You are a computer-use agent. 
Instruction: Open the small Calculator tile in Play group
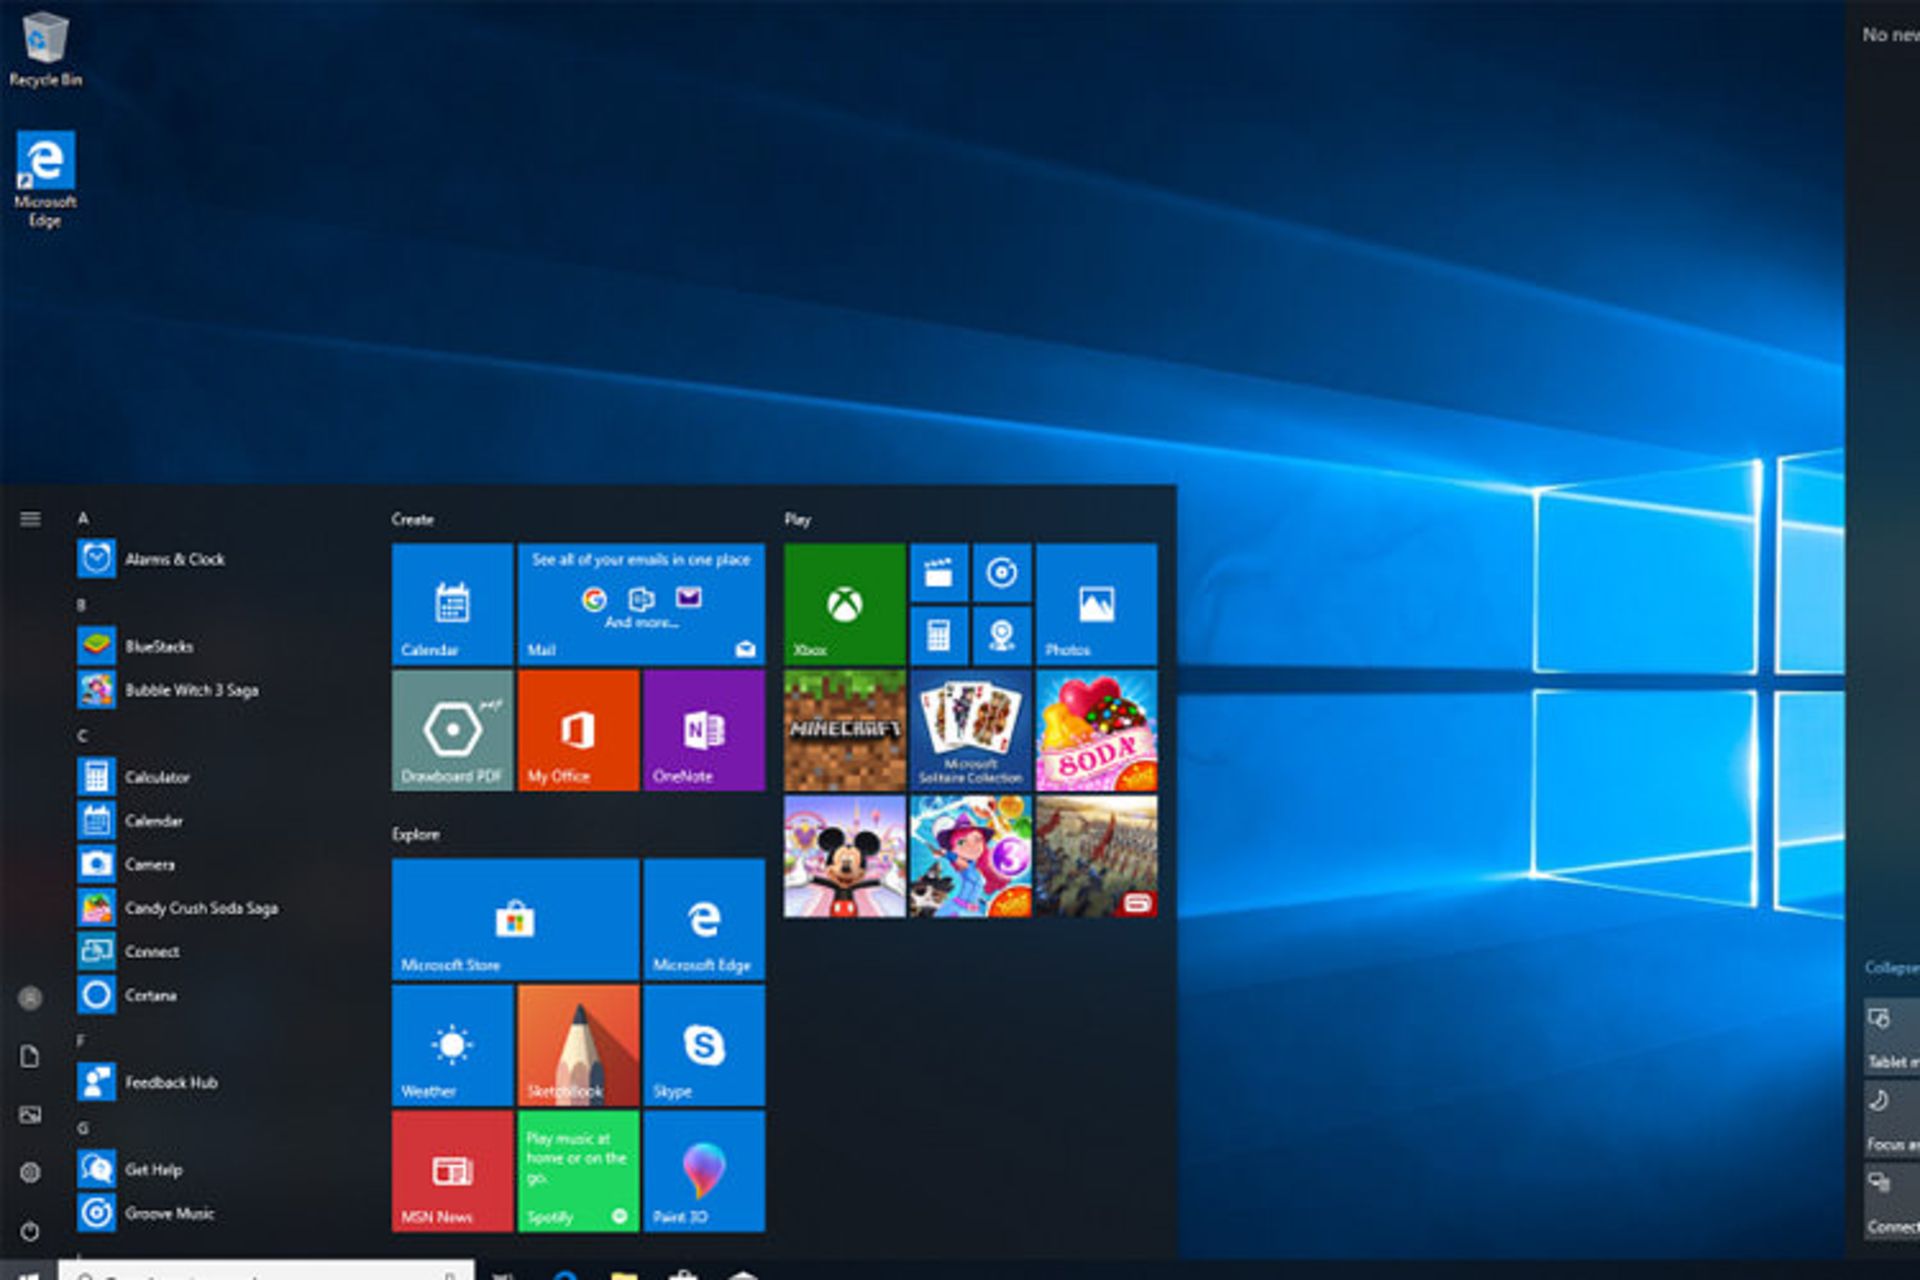tap(939, 636)
